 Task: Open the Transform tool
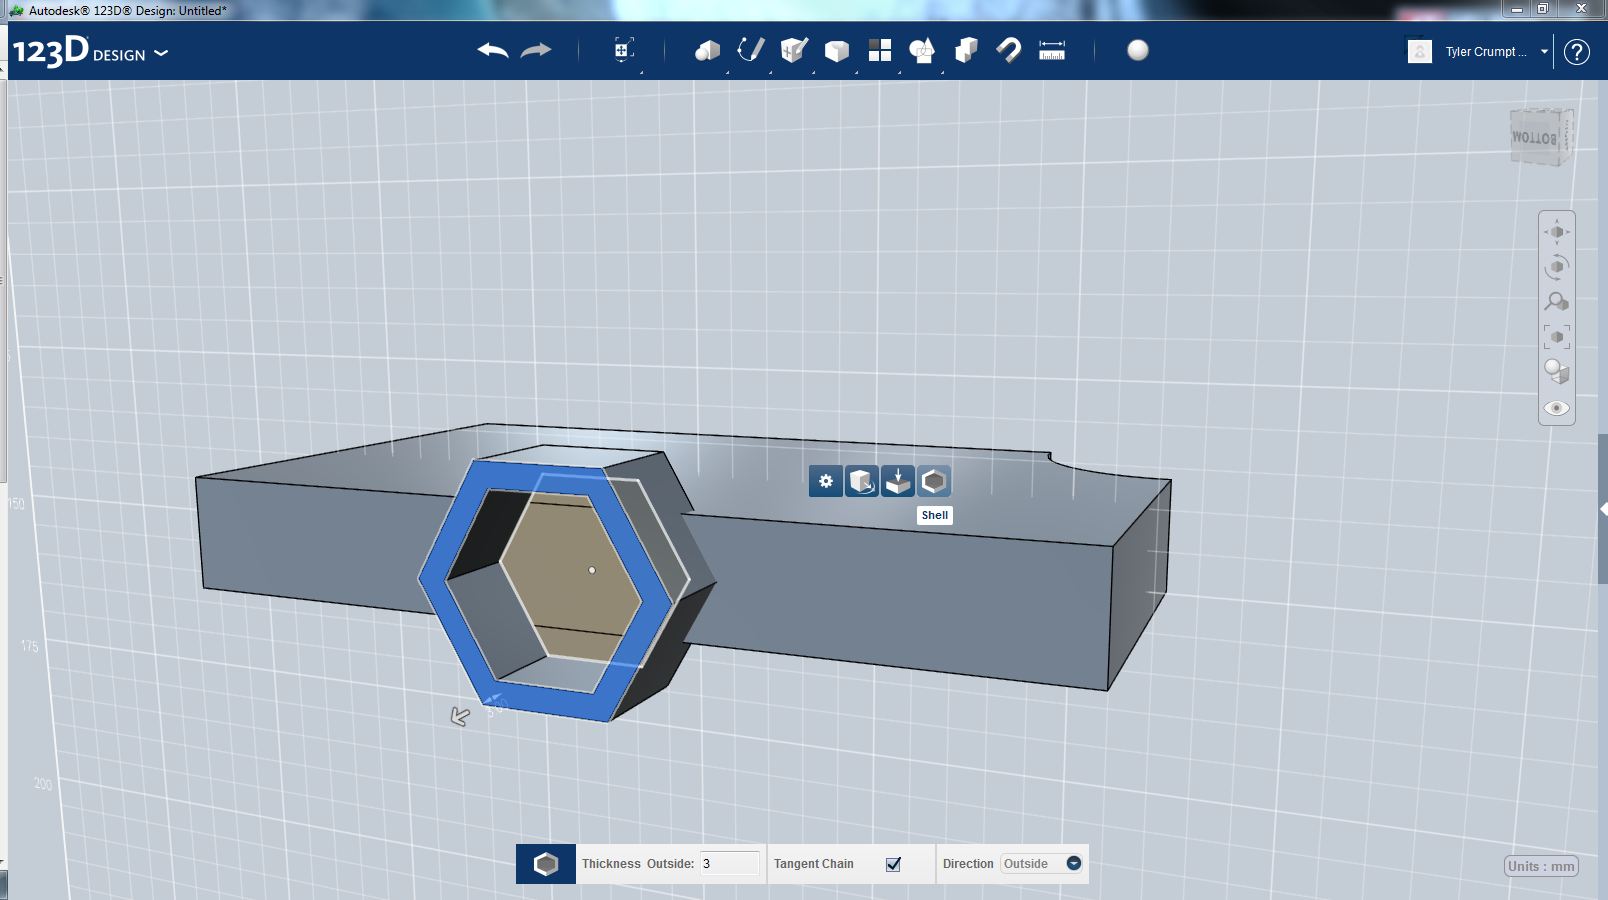point(623,50)
